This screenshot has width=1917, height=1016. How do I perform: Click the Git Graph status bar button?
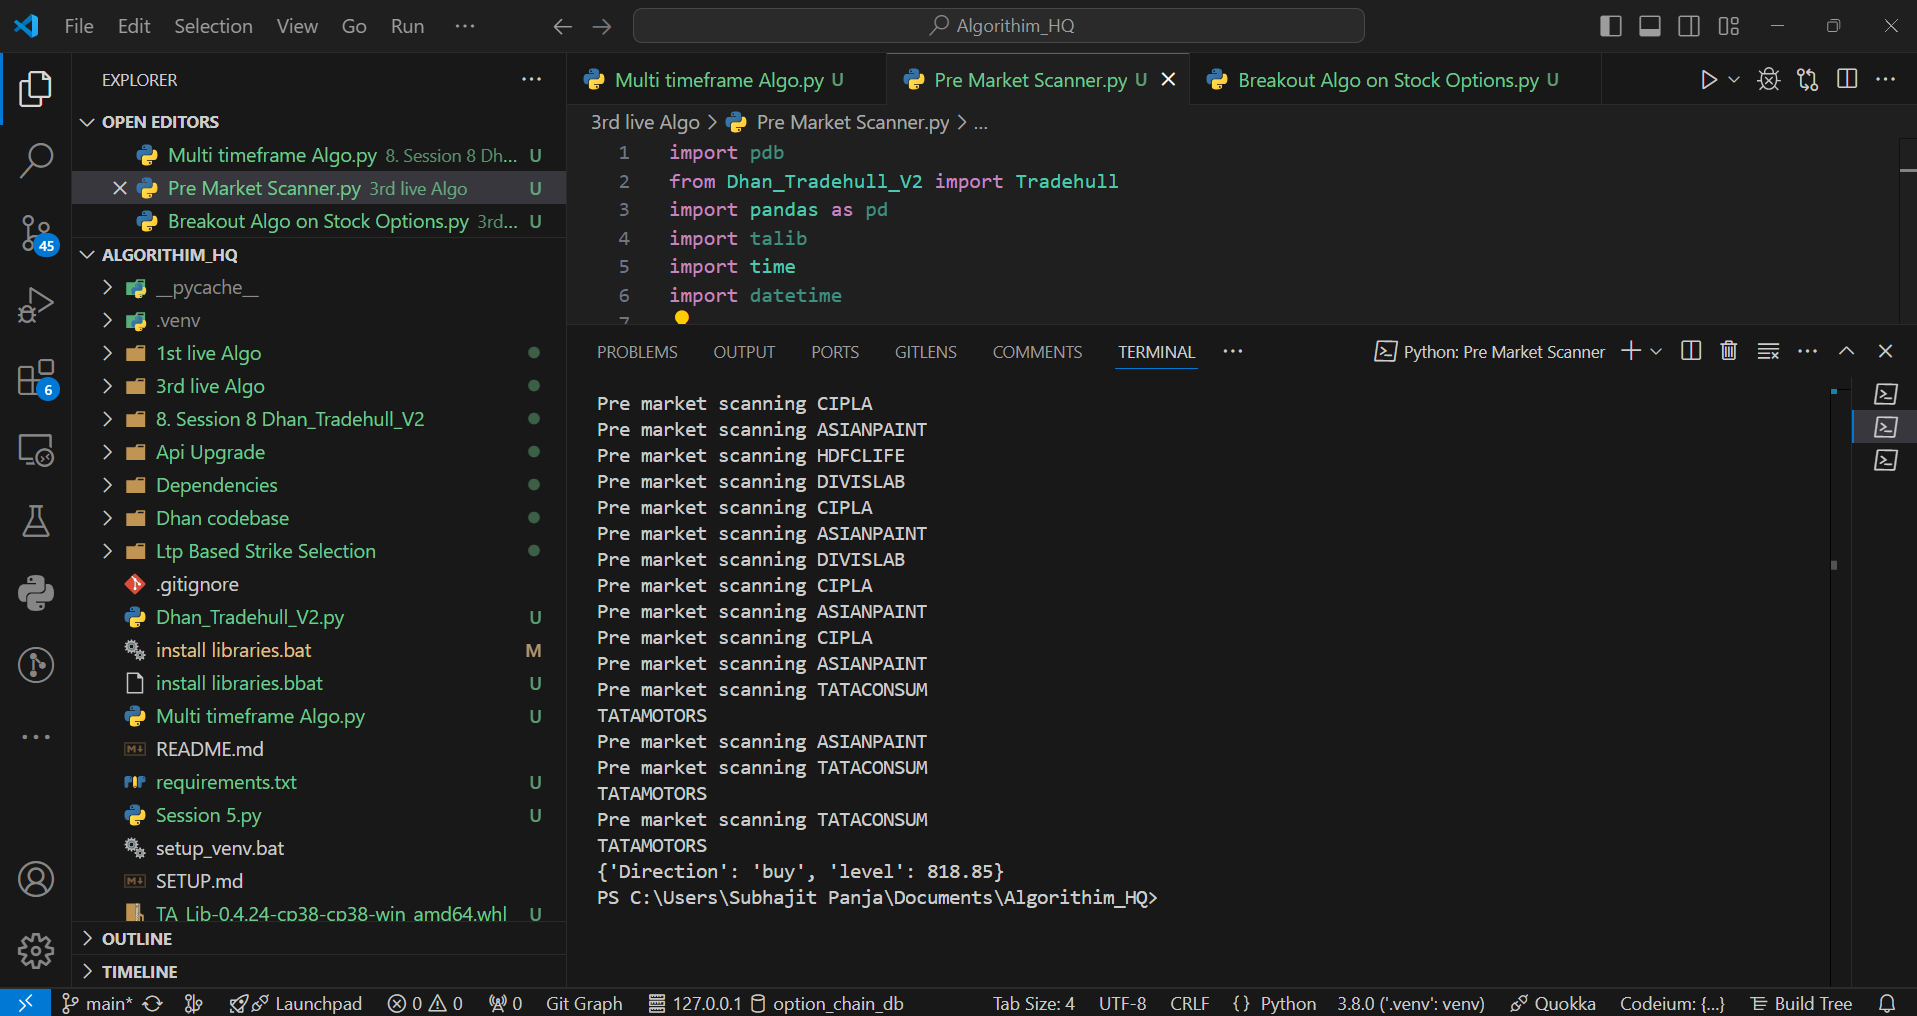pos(584,1003)
